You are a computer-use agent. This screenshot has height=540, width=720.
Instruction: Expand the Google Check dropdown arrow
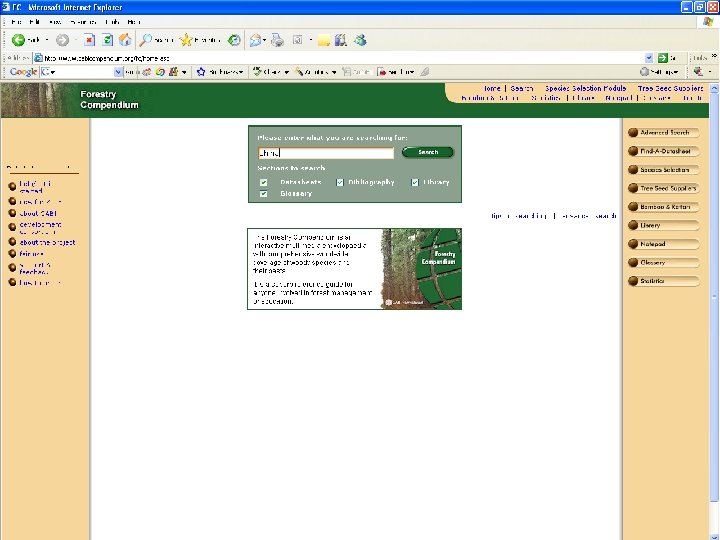point(286,72)
